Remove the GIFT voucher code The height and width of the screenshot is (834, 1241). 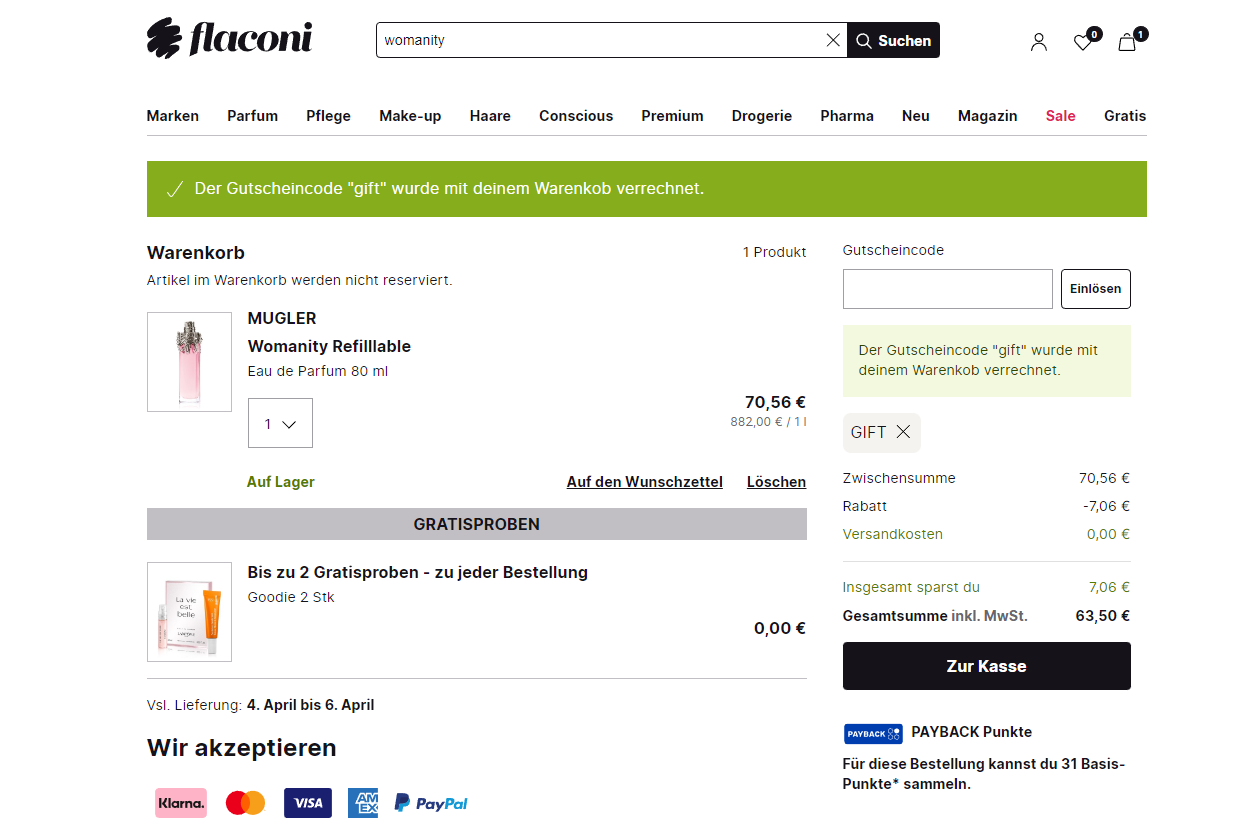click(903, 432)
